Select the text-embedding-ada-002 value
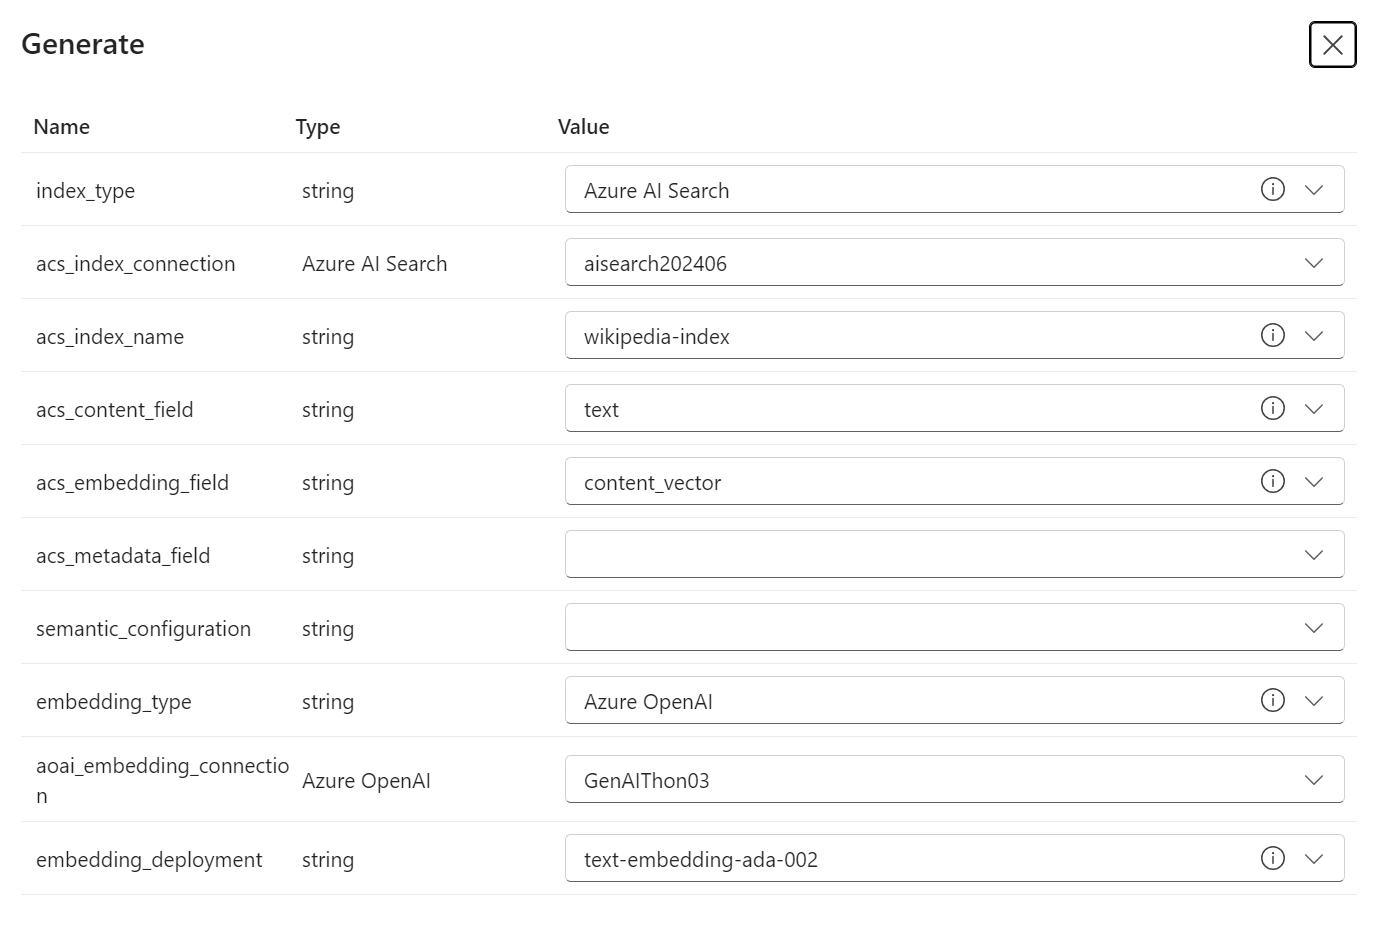The width and height of the screenshot is (1373, 925). [954, 858]
